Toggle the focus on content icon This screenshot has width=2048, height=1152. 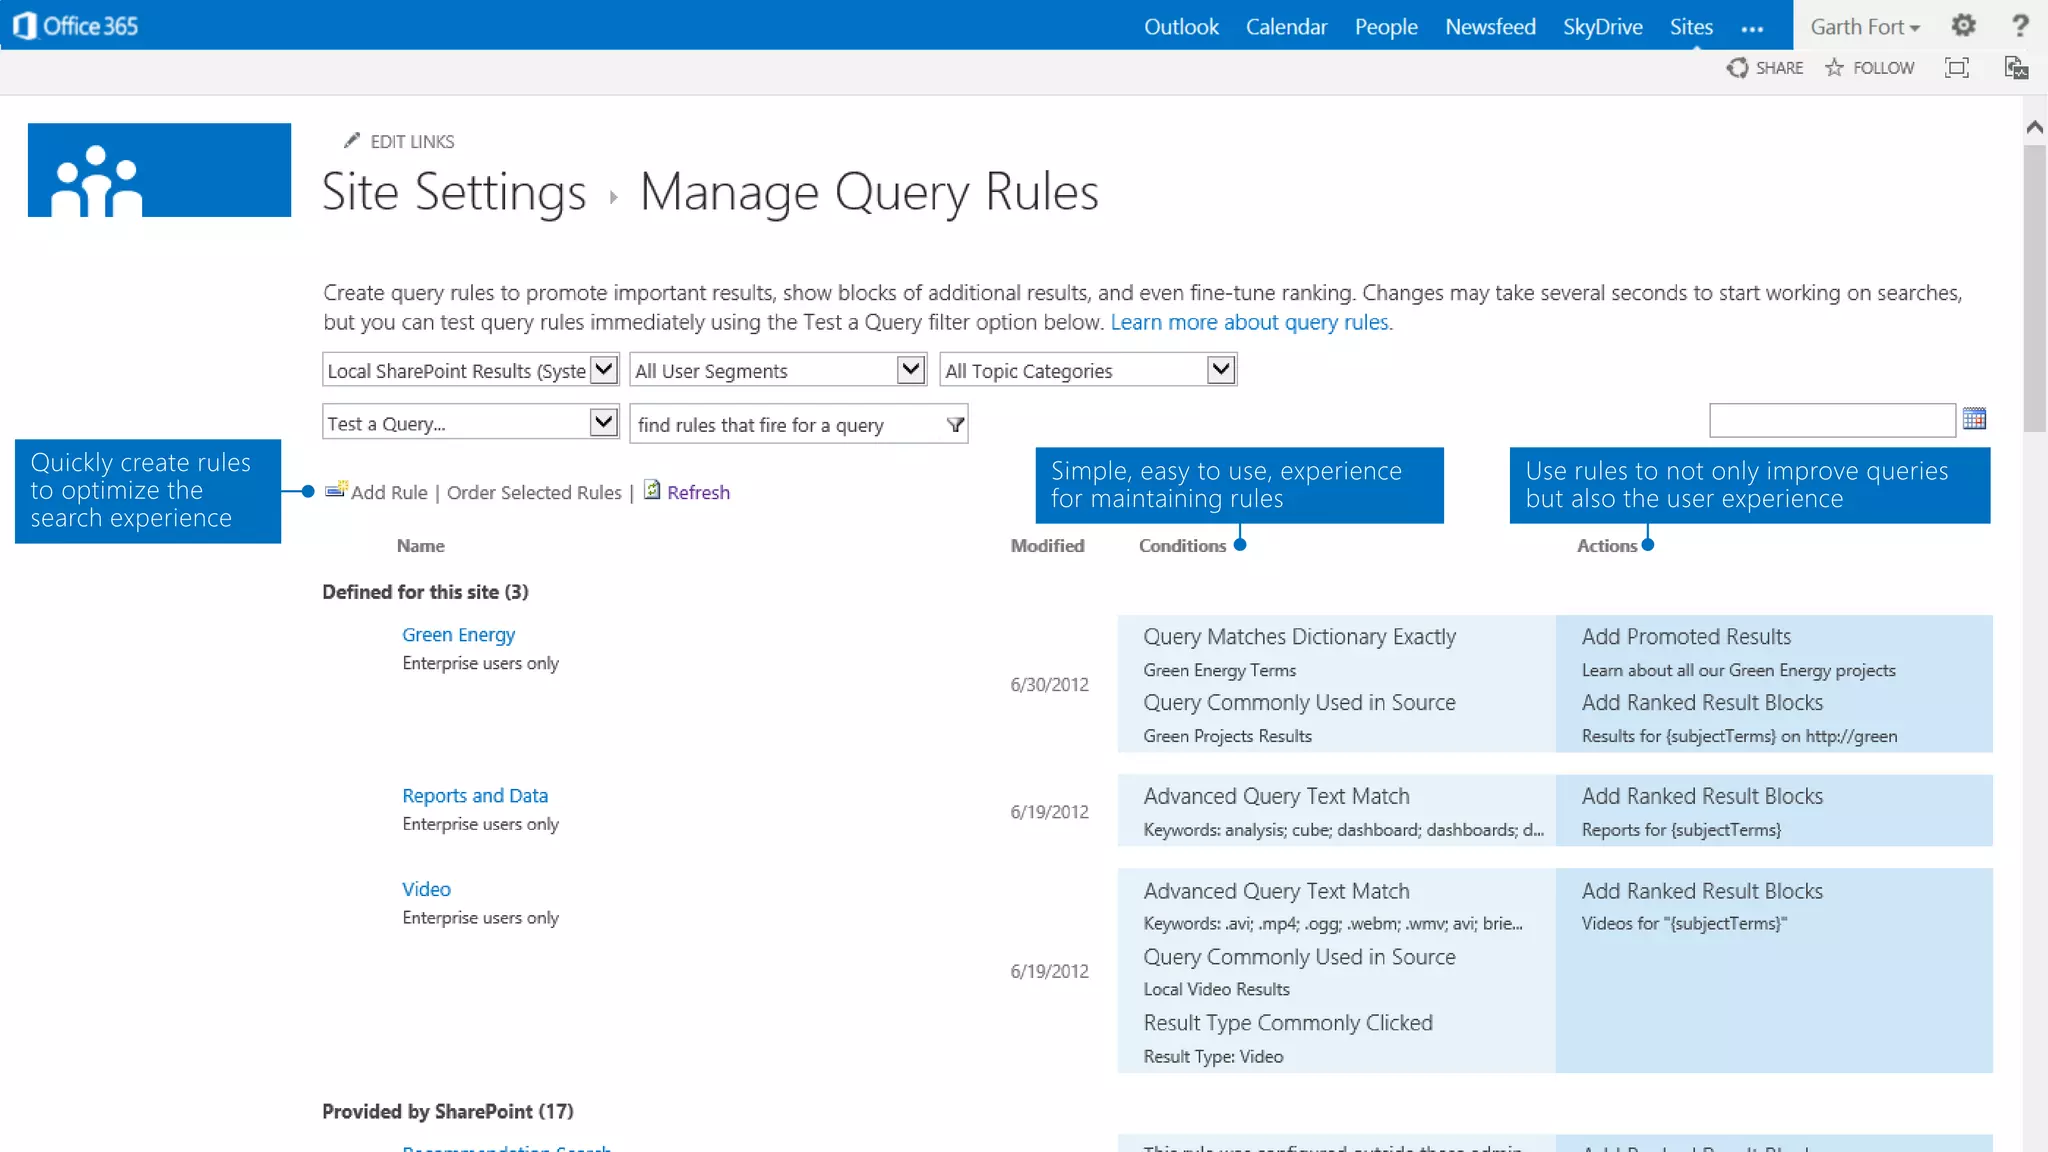tap(1956, 68)
